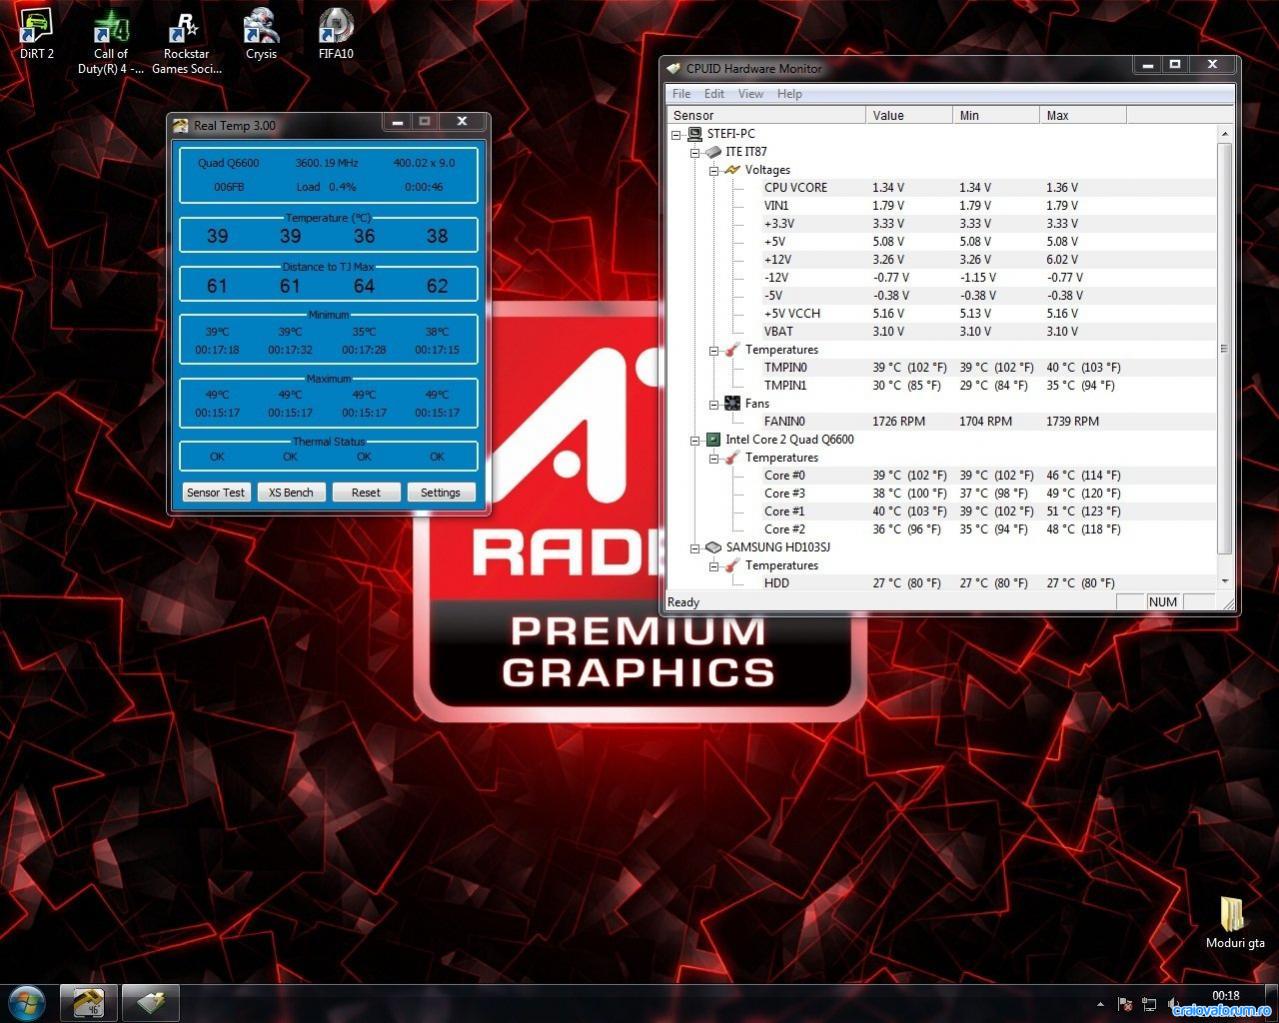Select the VIN1 sensor row
Screen dimensions: 1279x1023
(x=943, y=206)
